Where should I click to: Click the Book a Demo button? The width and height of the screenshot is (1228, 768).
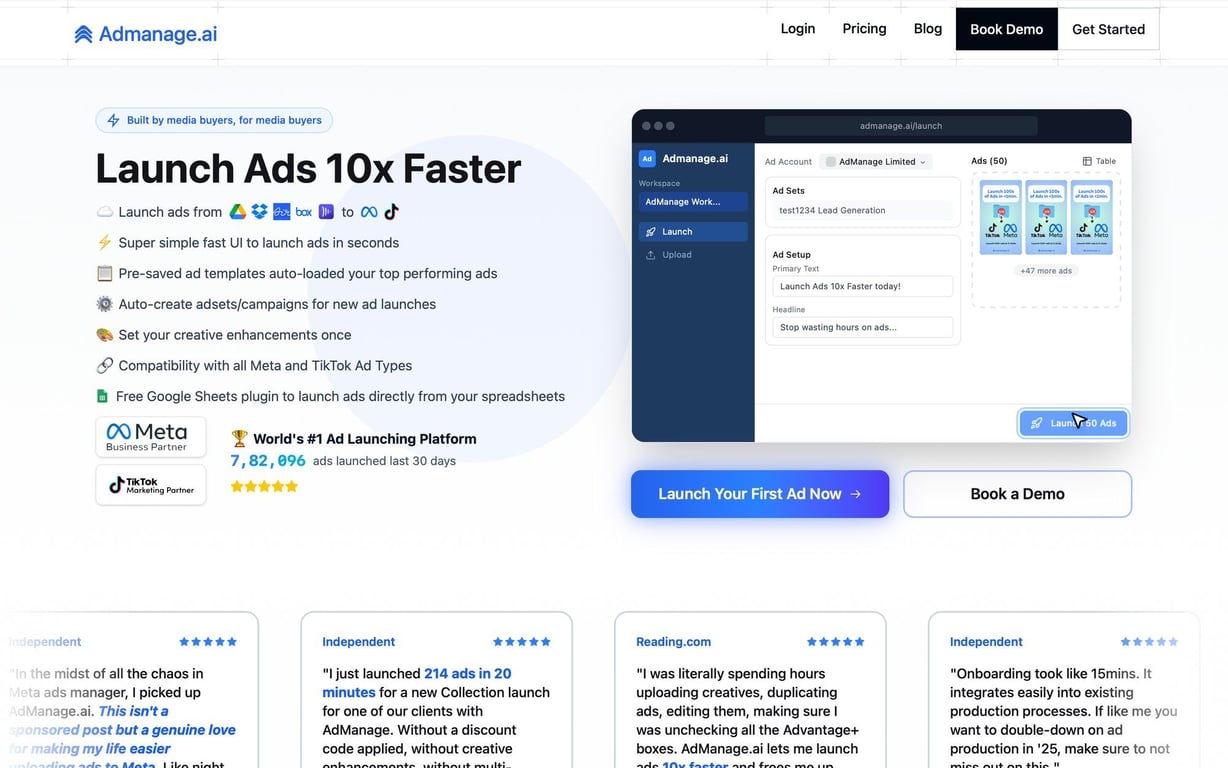click(x=1017, y=494)
